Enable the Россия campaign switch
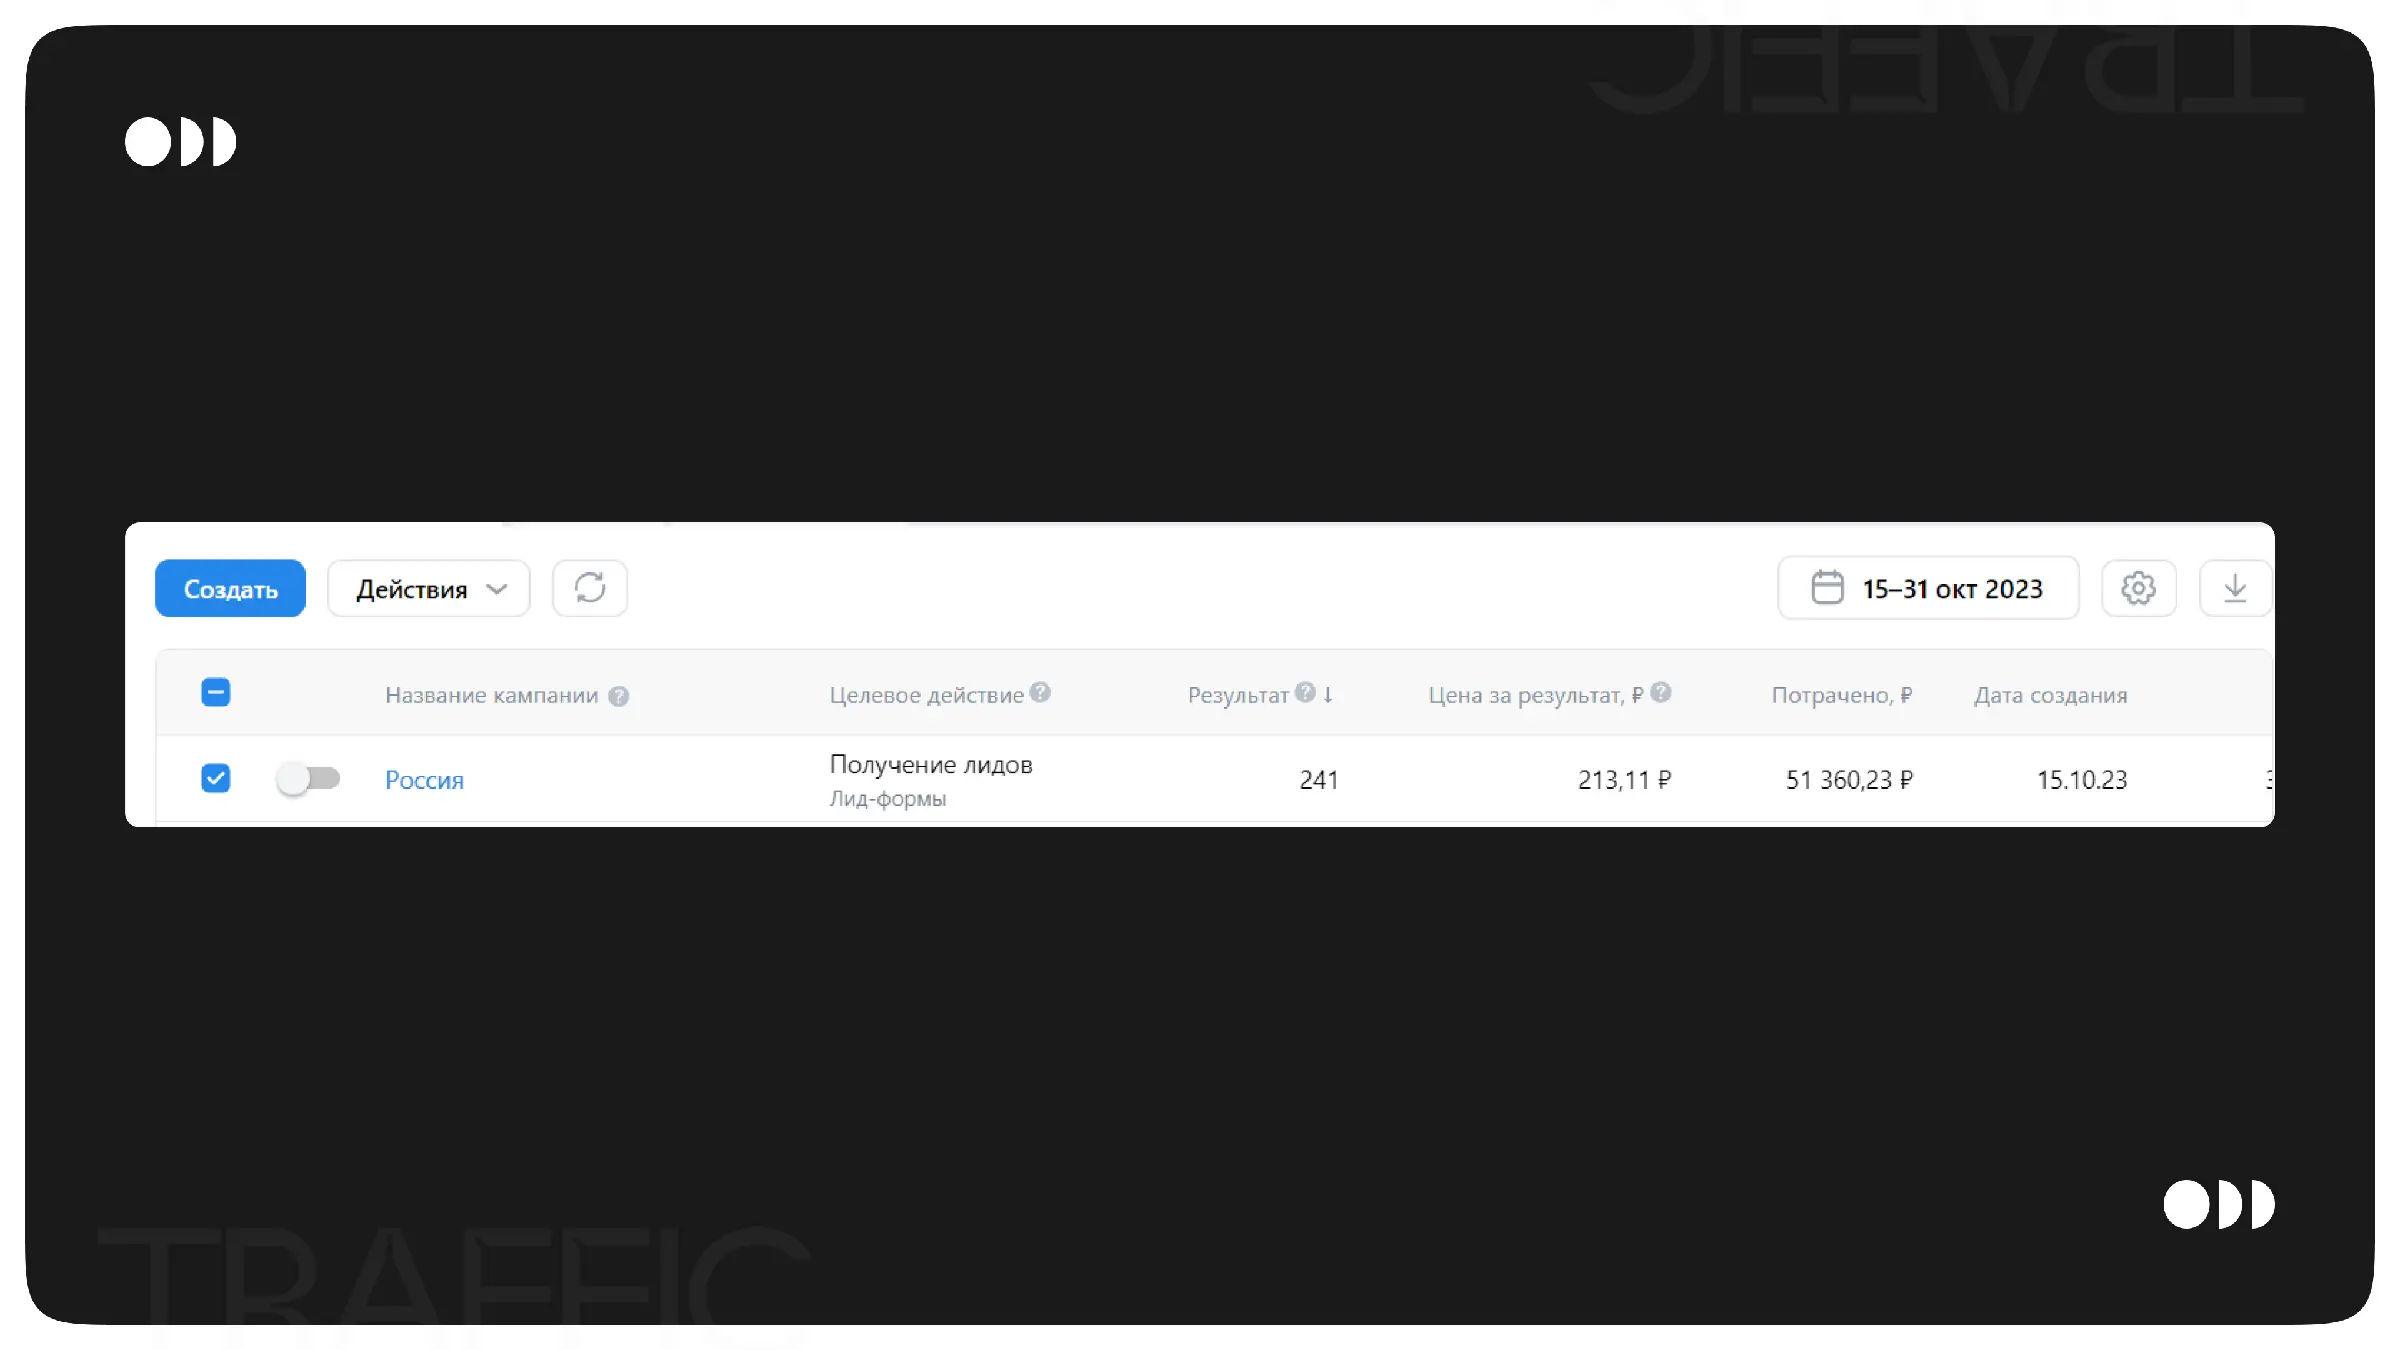 [308, 778]
